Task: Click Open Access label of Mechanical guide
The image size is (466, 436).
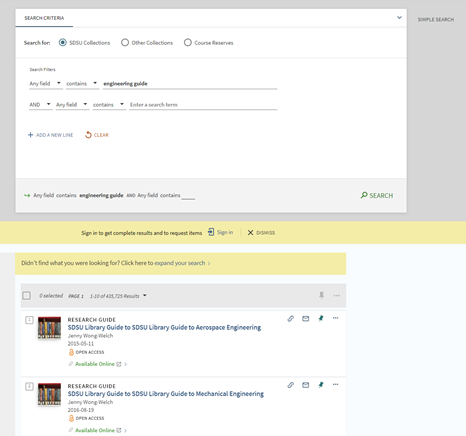Action: [x=90, y=418]
